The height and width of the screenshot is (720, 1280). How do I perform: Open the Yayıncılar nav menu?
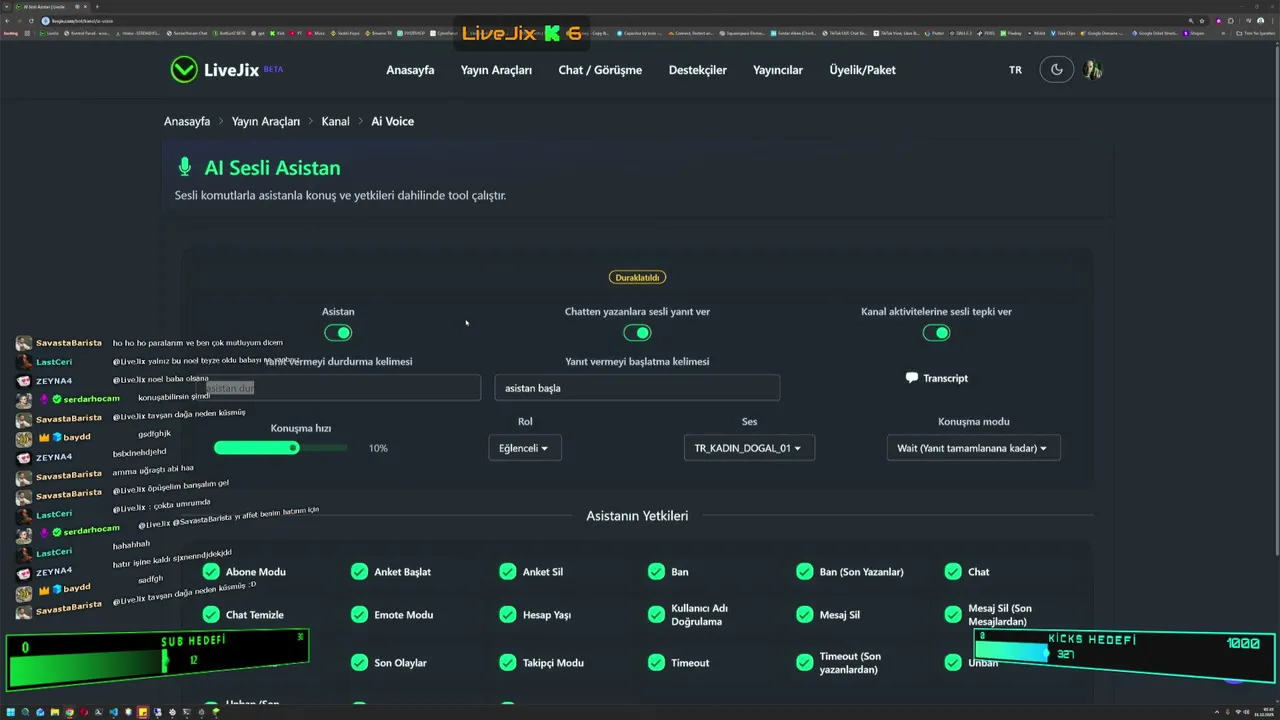778,70
